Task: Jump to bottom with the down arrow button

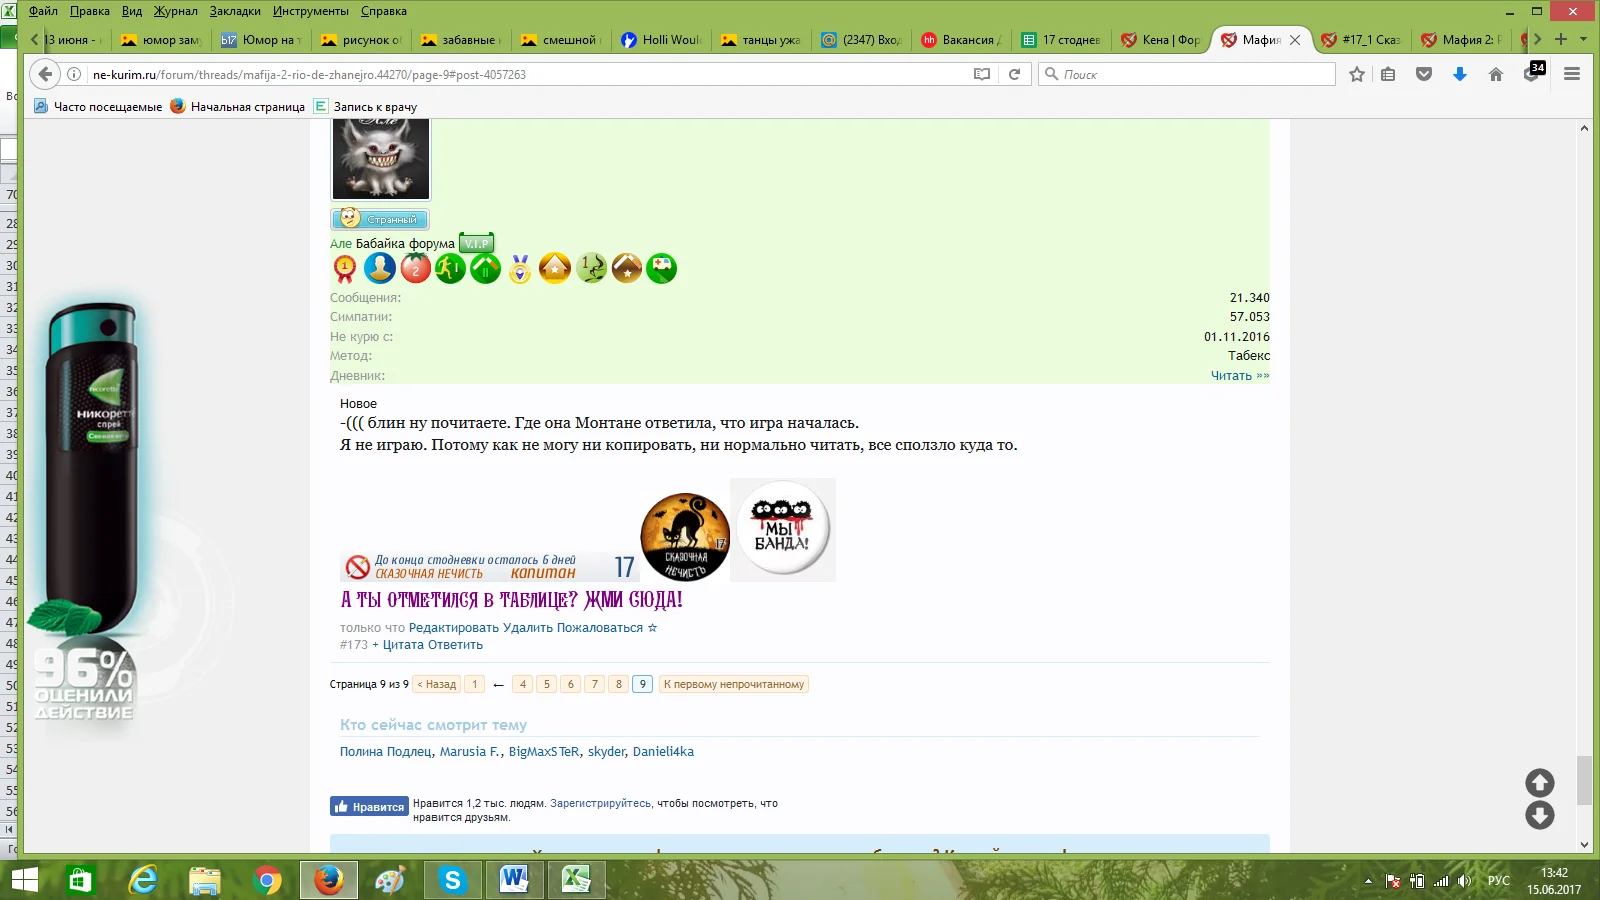Action: 1540,816
